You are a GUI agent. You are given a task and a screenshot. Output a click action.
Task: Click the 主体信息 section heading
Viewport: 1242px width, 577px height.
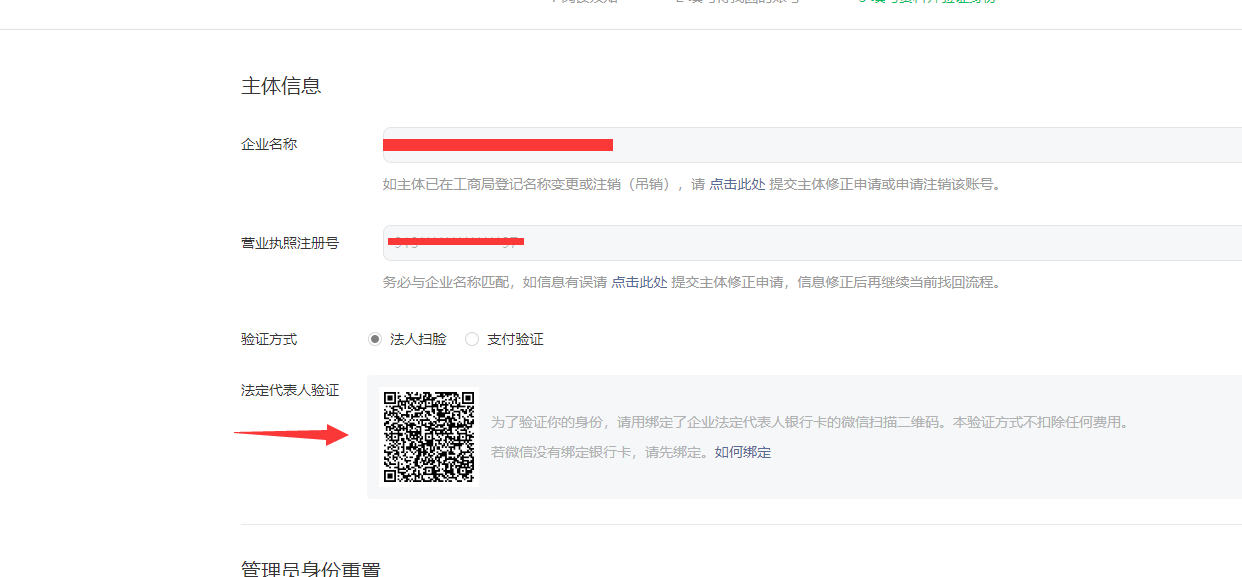281,86
